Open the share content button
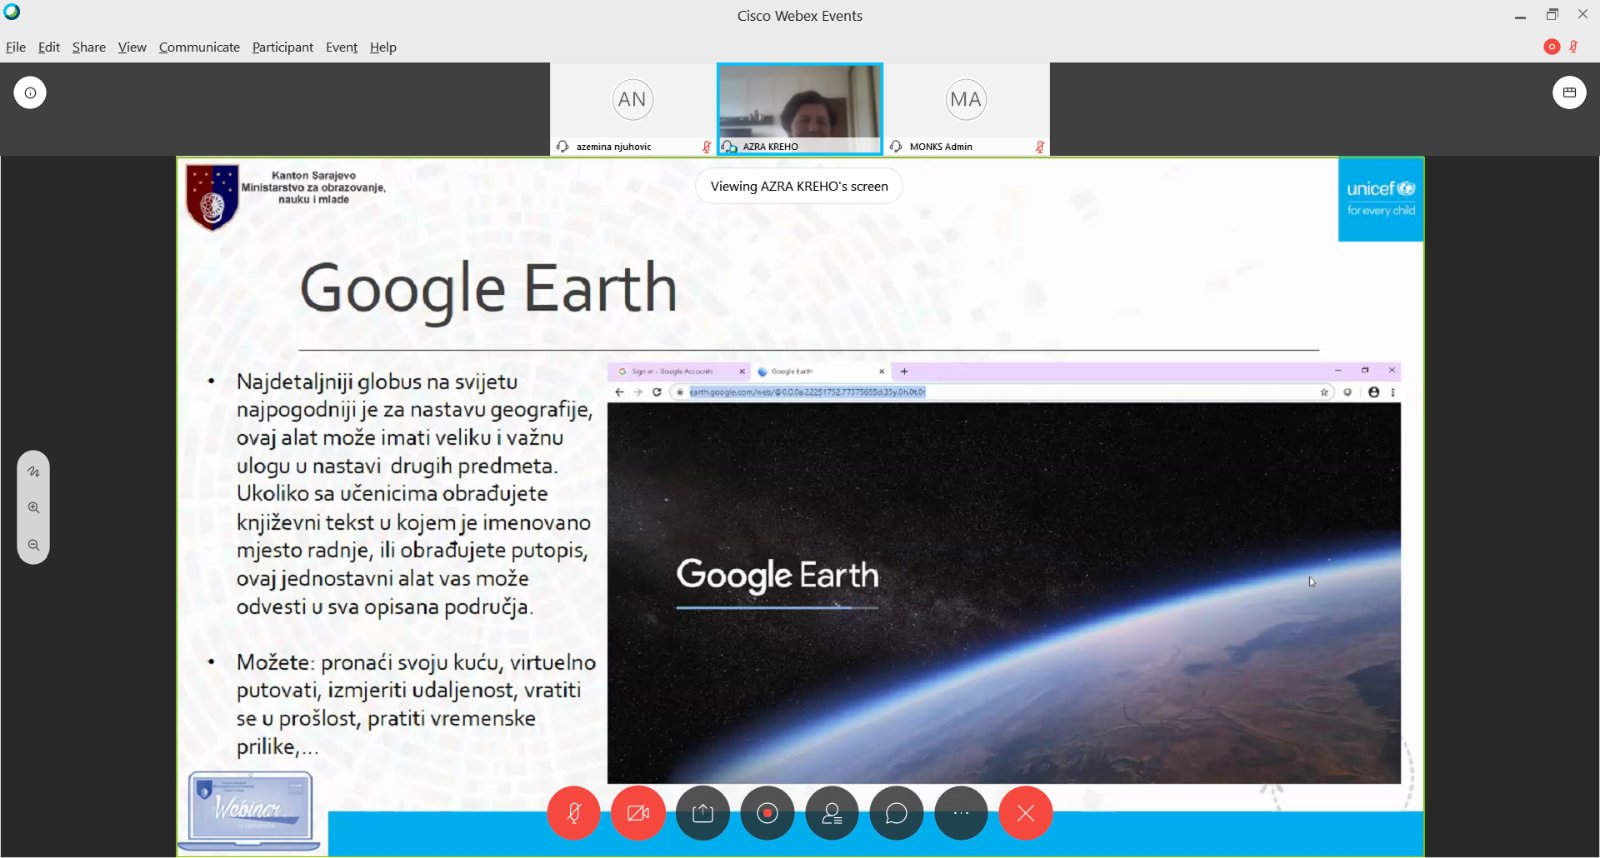 click(x=703, y=813)
